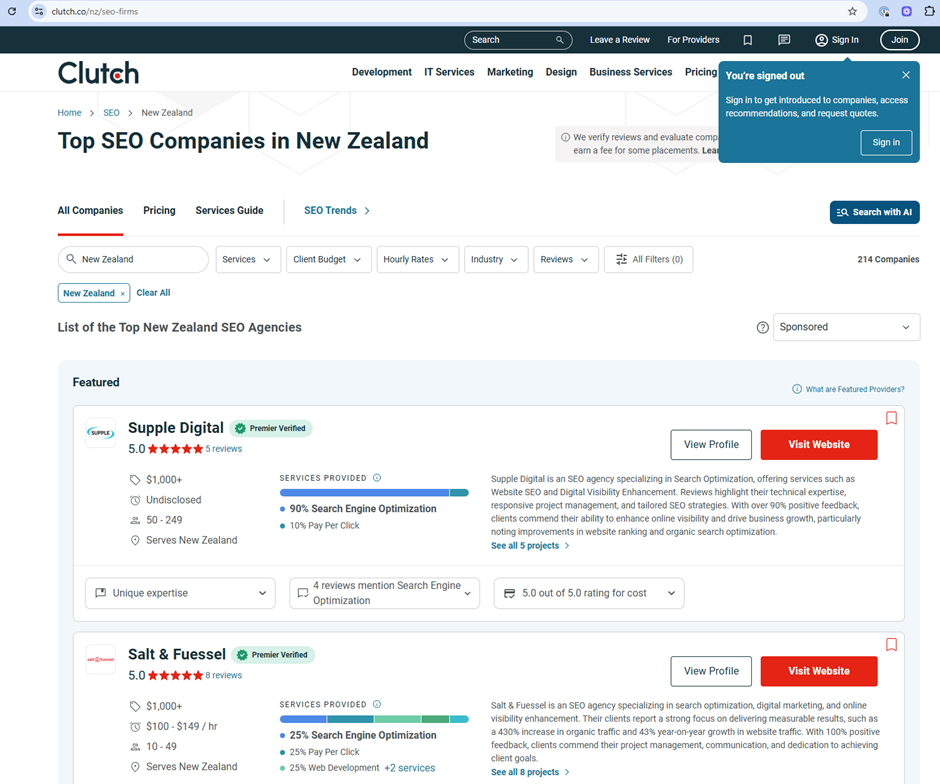This screenshot has height=784, width=940.
Task: Click See all 5 projects link
Action: click(x=530, y=546)
